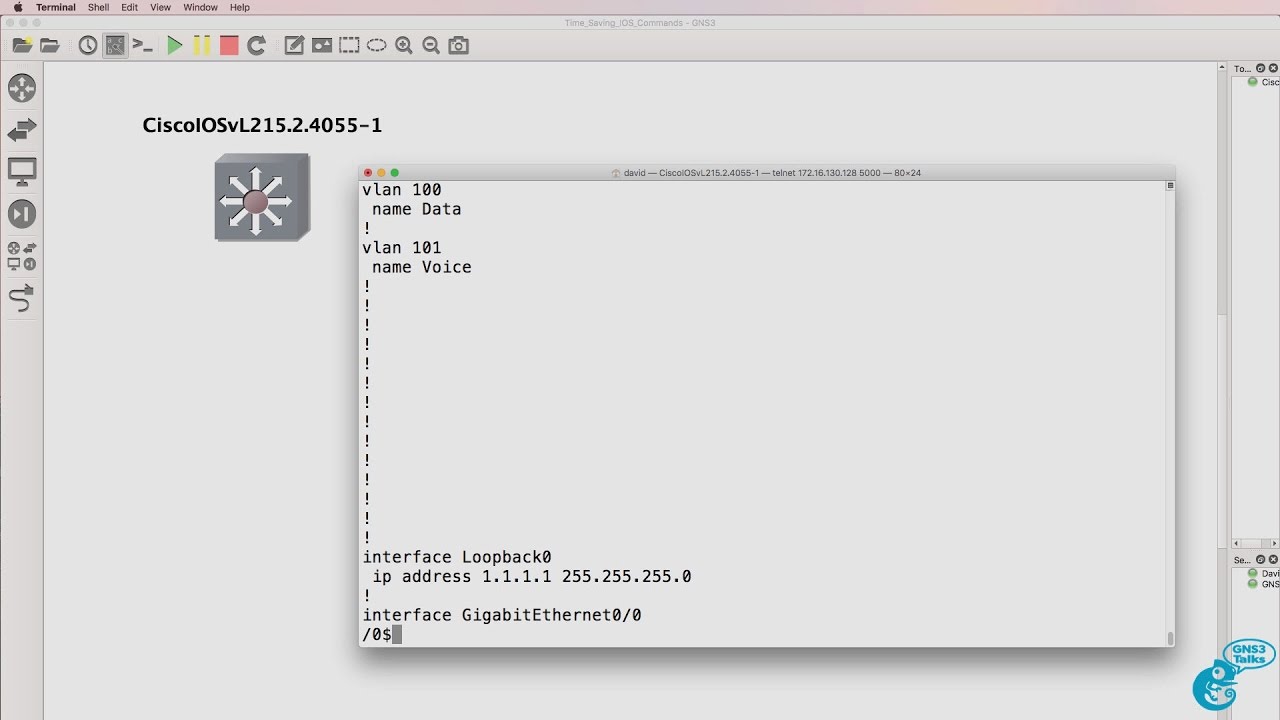Select the CiscoIOSvL2 switch node on canvas
1280x720 pixels.
pyautogui.click(x=262, y=197)
